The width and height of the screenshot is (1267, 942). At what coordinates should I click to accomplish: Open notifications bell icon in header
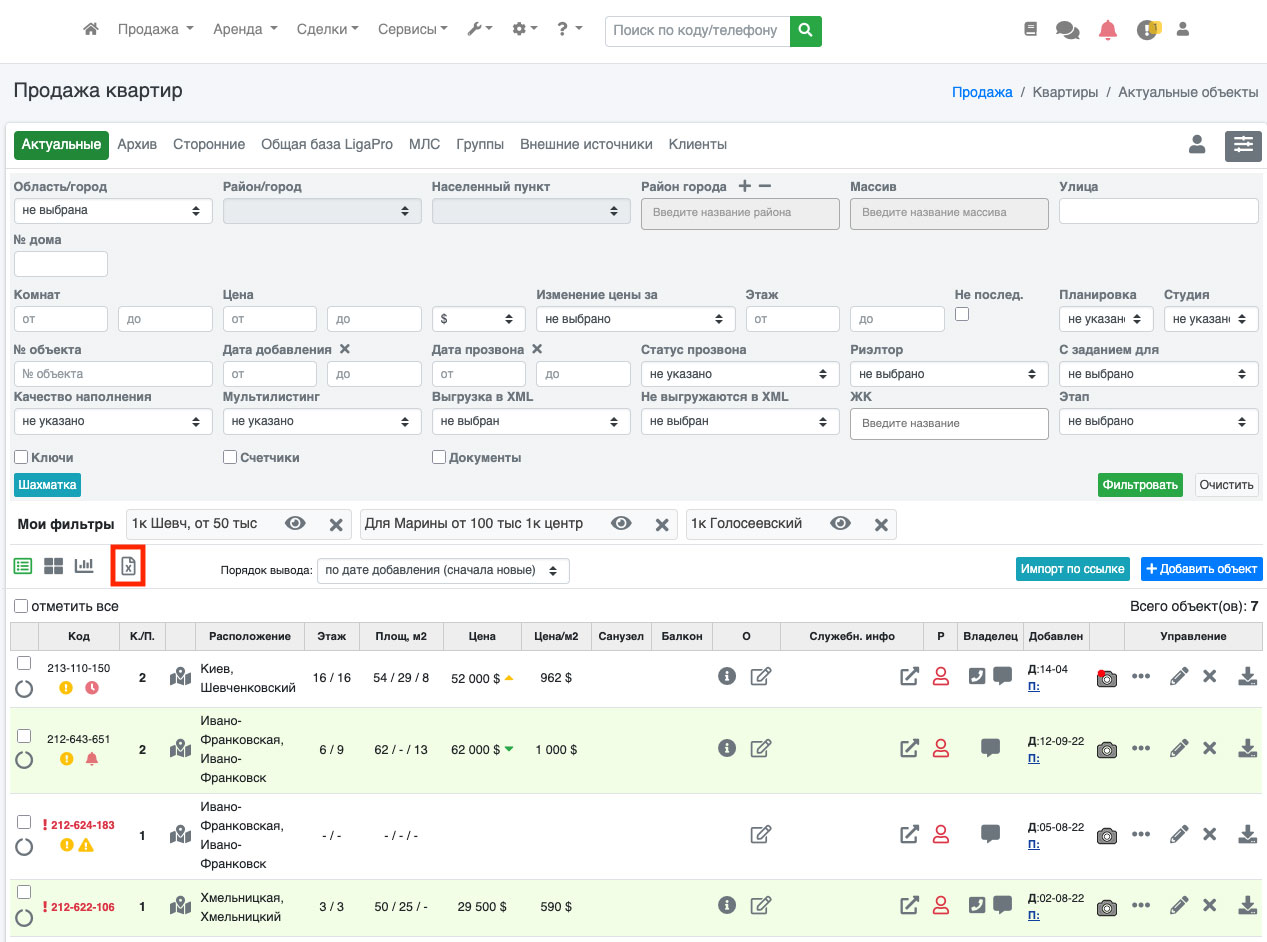tap(1107, 30)
